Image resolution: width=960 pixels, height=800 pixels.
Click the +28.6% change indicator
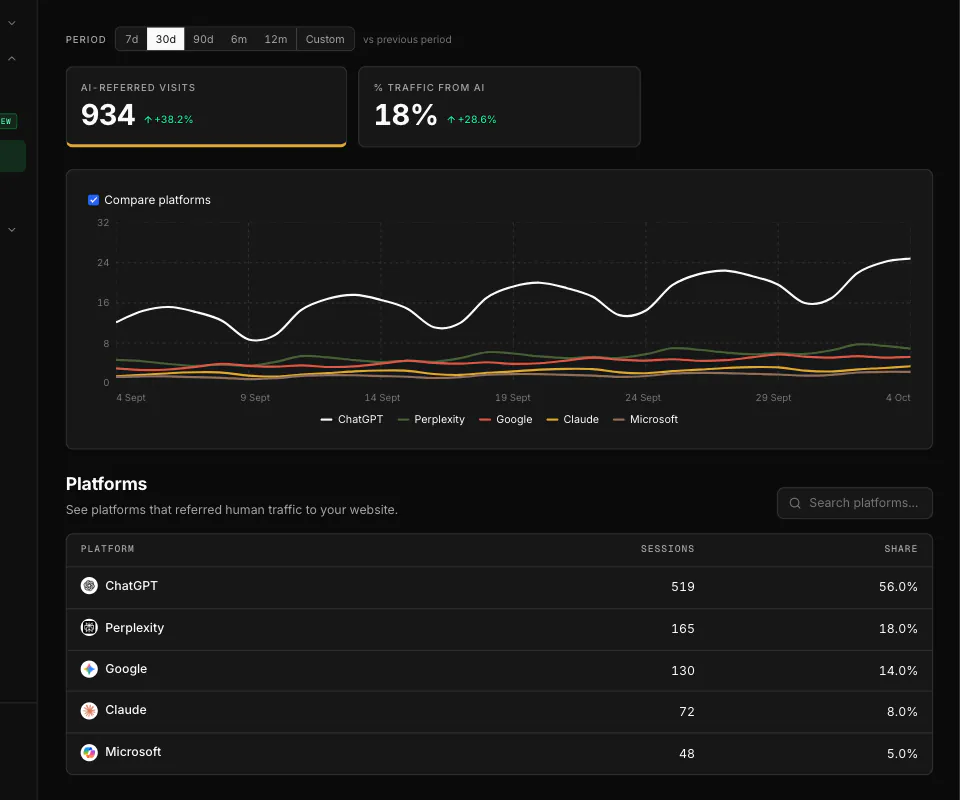(x=471, y=119)
